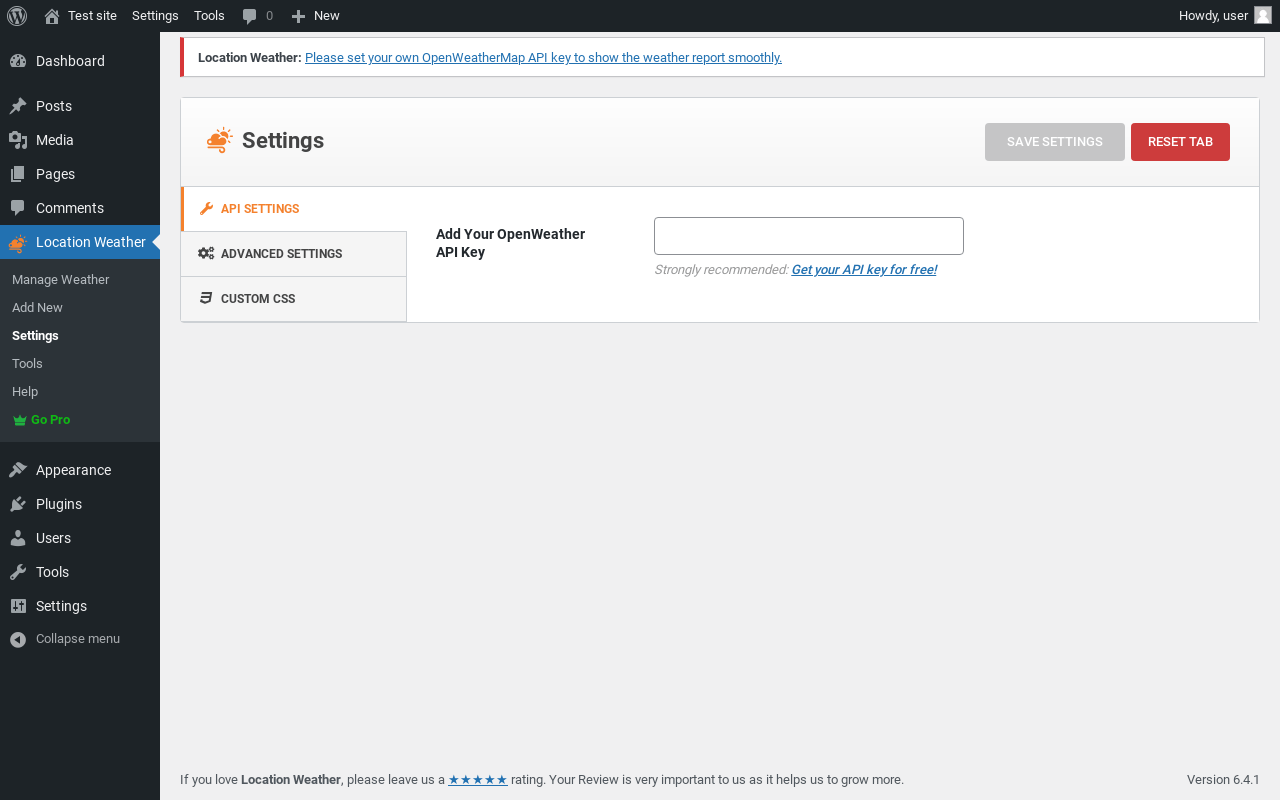Open the five-star rating link
Image resolution: width=1280 pixels, height=800 pixels.
coord(478,780)
